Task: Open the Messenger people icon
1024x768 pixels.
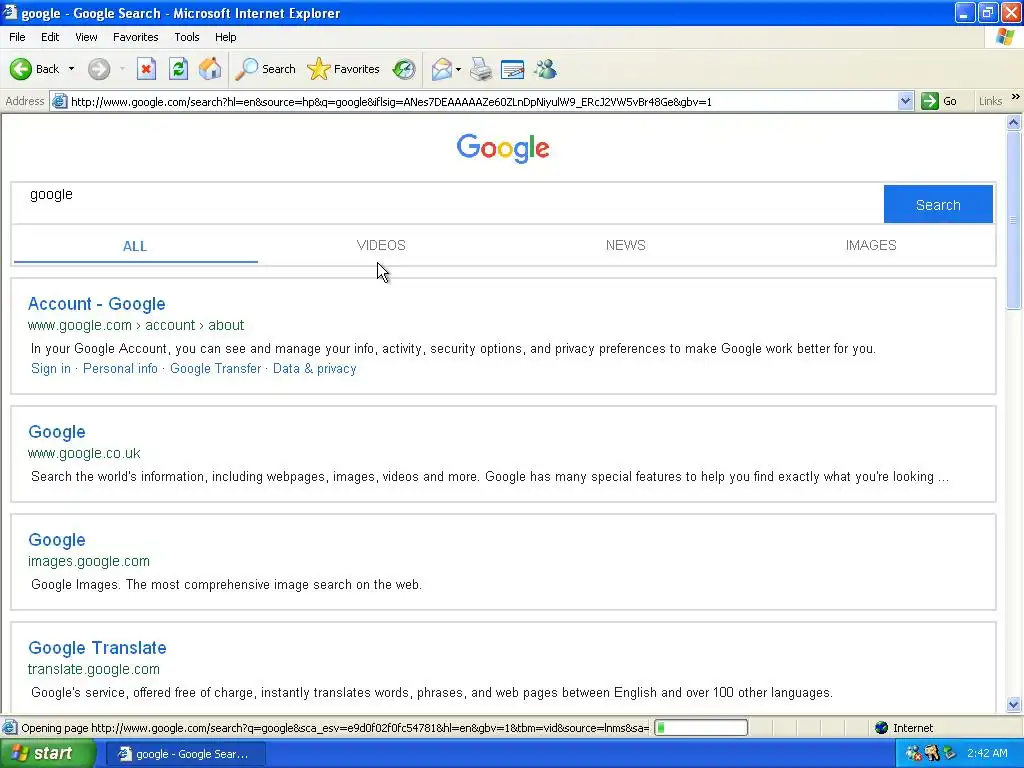Action: (545, 69)
